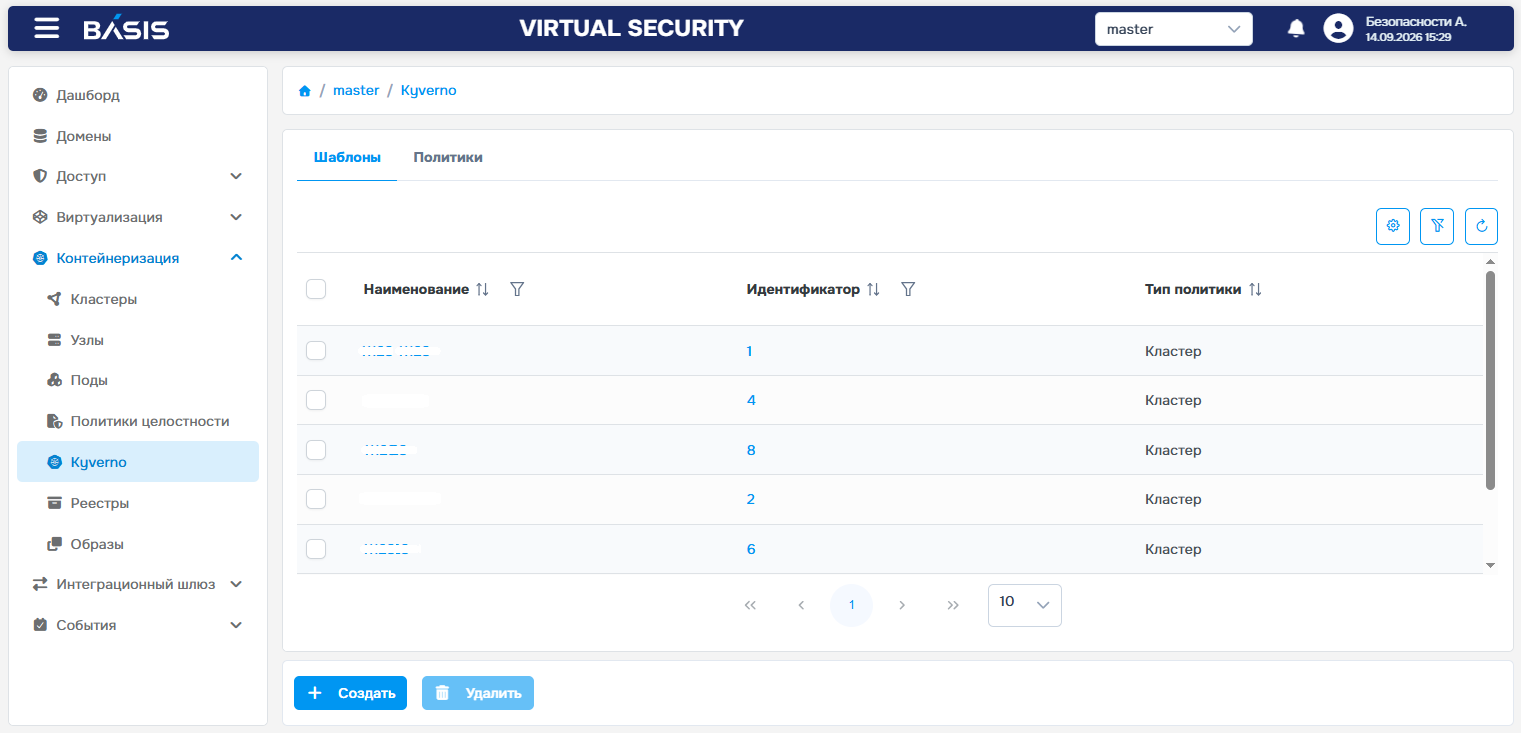
Task: Open the master domain dropdown
Action: click(1174, 29)
